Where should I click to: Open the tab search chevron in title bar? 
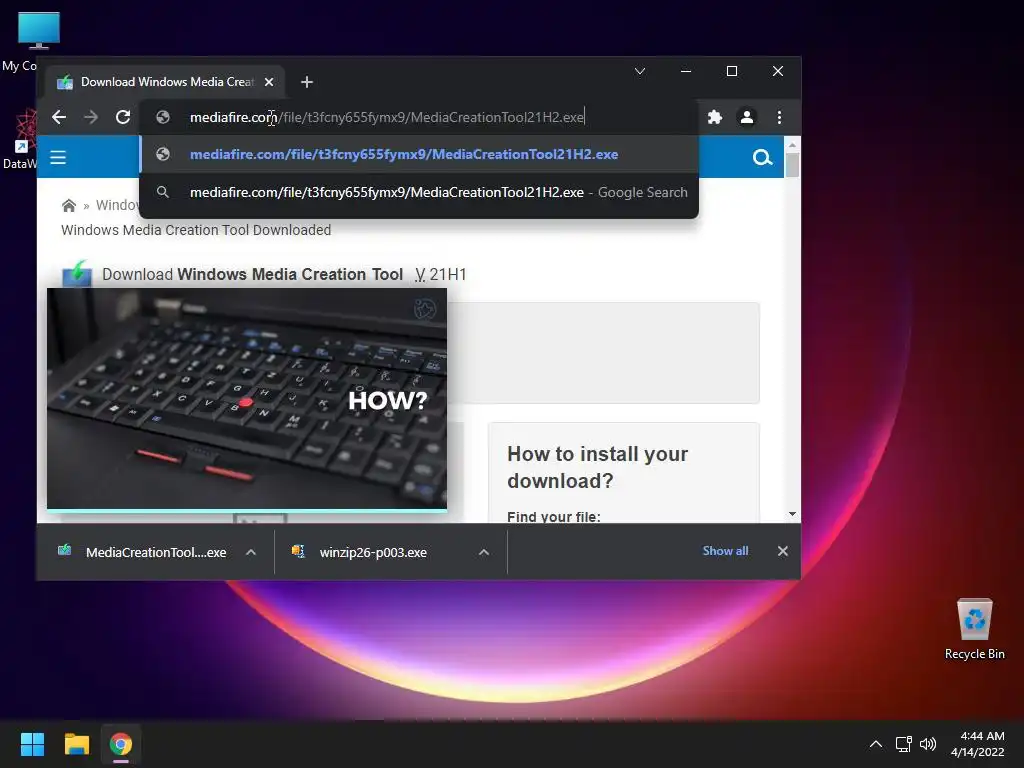pos(640,71)
